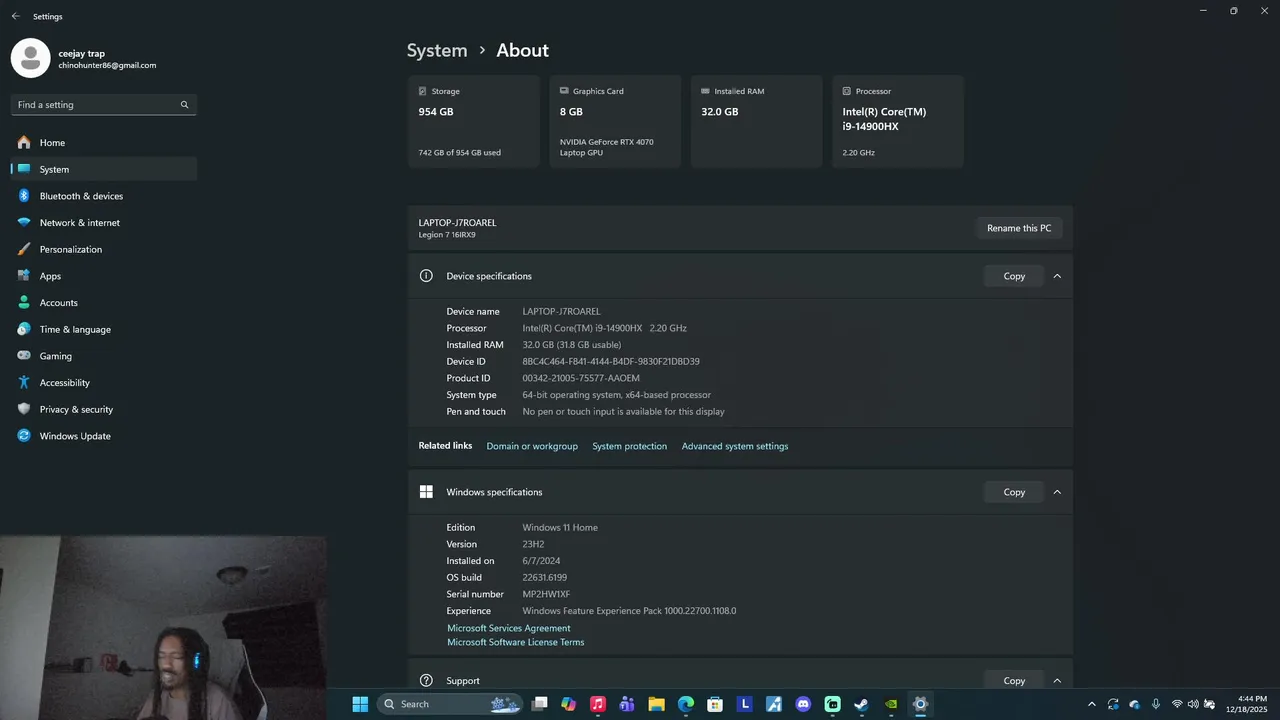Open the Apple Music taskbar icon
The height and width of the screenshot is (720, 1280).
click(598, 704)
